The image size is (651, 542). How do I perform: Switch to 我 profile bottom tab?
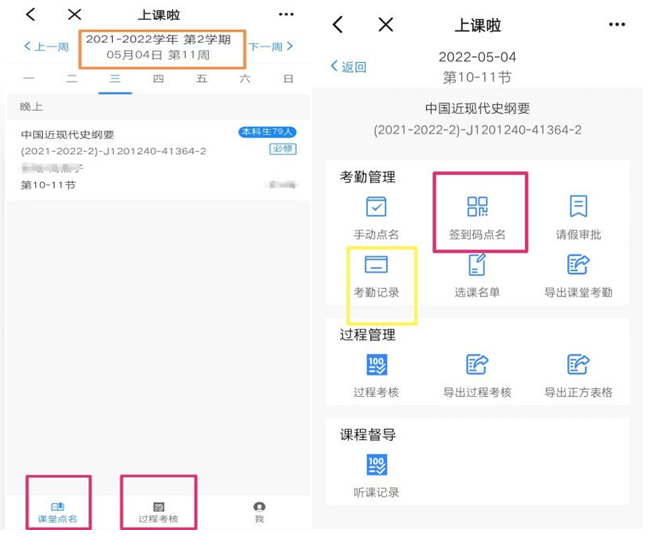259,512
